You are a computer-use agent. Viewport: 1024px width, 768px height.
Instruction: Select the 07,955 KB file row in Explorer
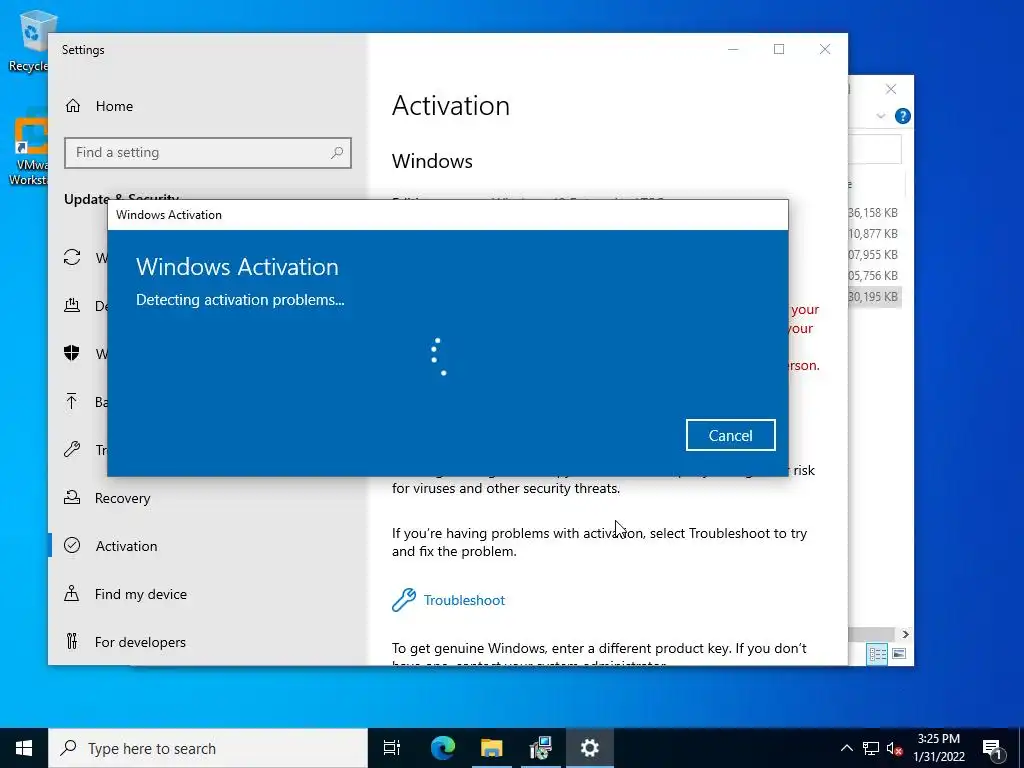874,255
